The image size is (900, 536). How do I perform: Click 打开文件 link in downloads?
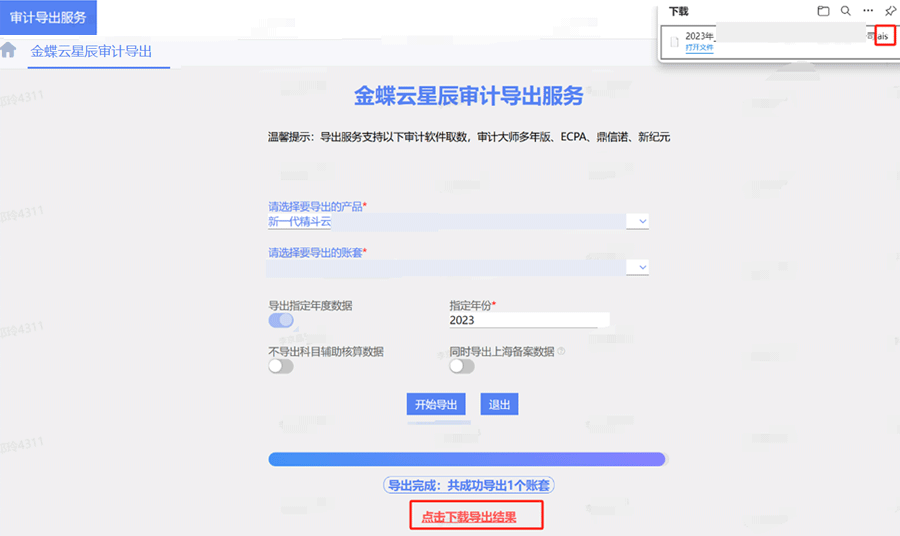(699, 47)
